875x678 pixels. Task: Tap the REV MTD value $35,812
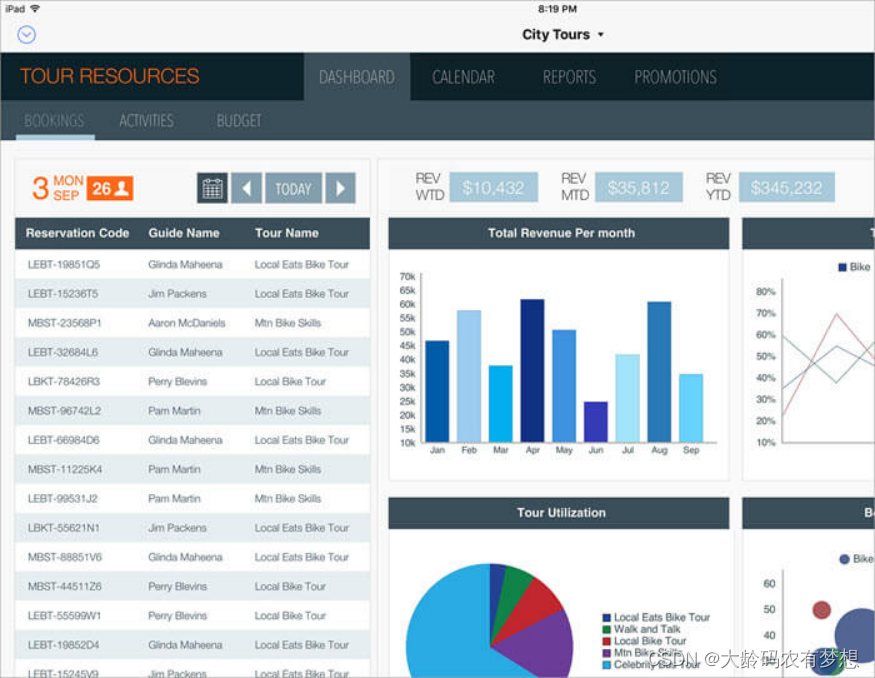(x=638, y=187)
